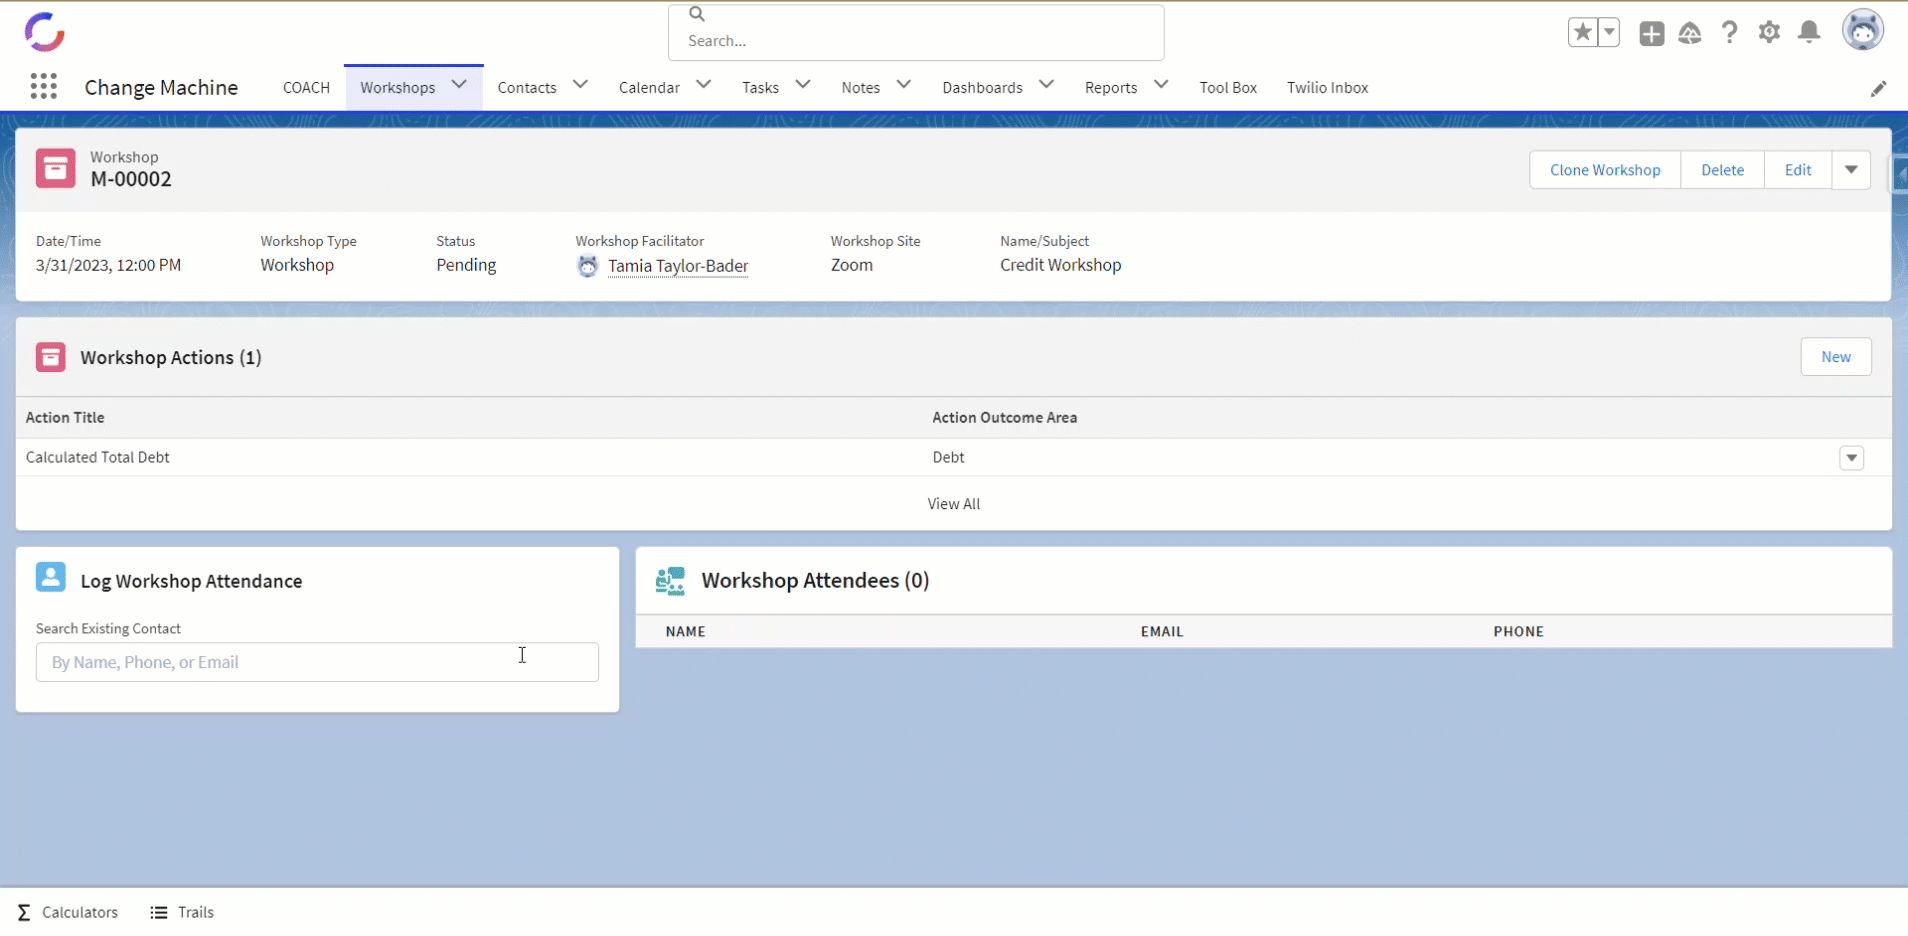Select the Workshops tab
The height and width of the screenshot is (936, 1908).
pos(398,88)
